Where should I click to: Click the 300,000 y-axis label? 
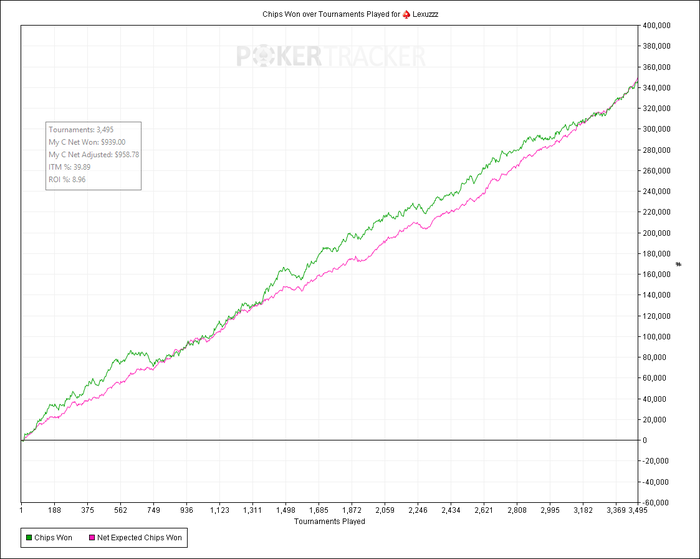656,129
